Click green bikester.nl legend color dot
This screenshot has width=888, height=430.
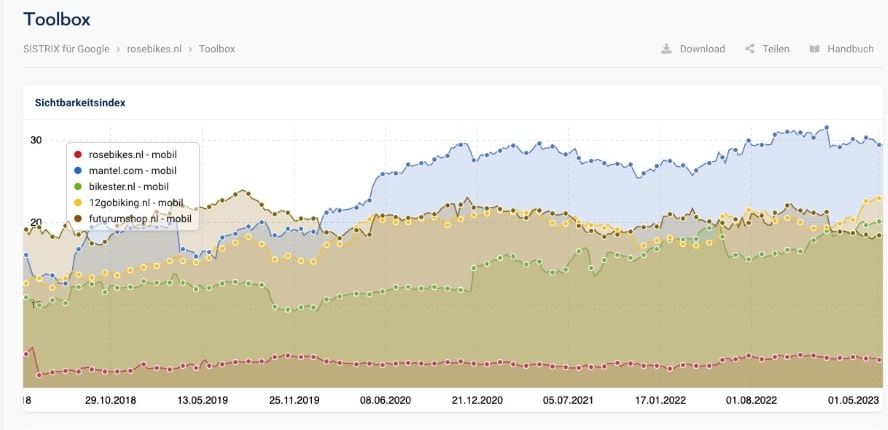coord(78,186)
